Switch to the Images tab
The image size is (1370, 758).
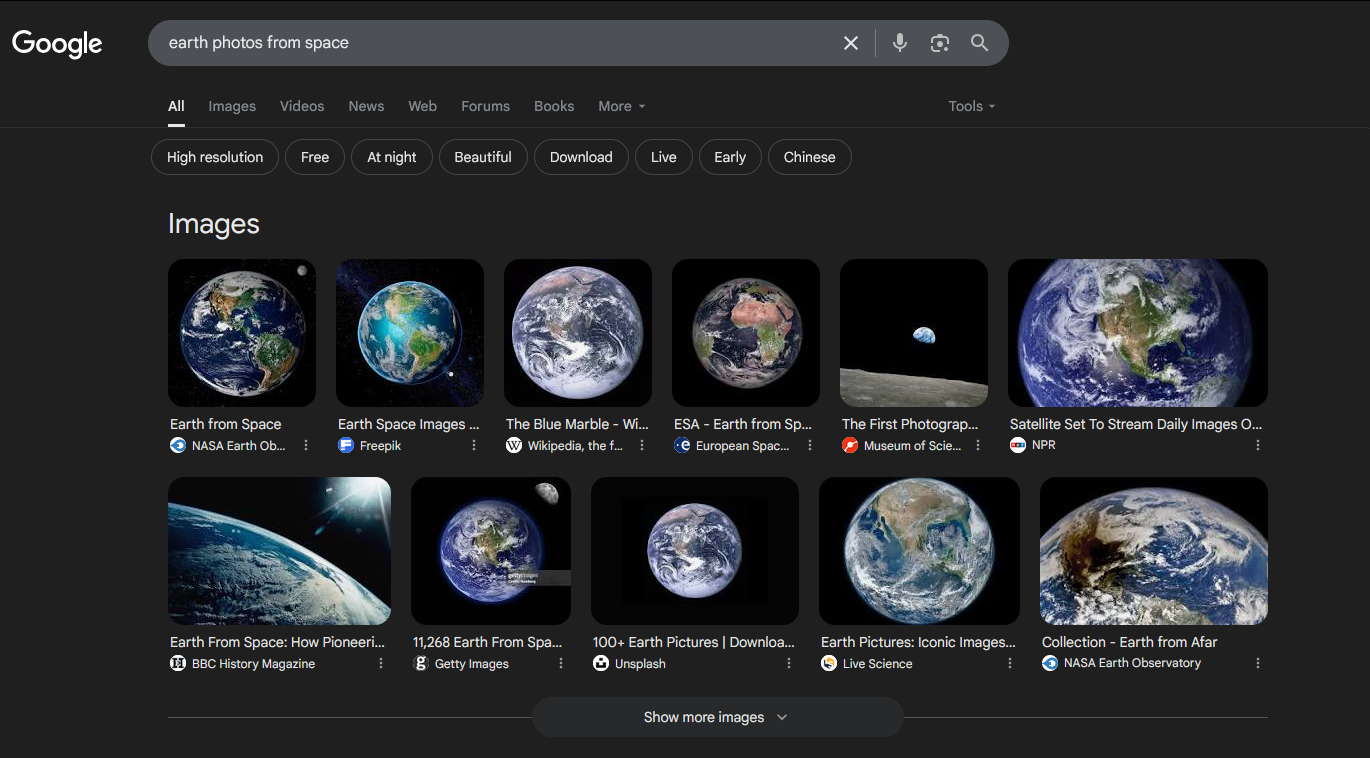pos(232,106)
